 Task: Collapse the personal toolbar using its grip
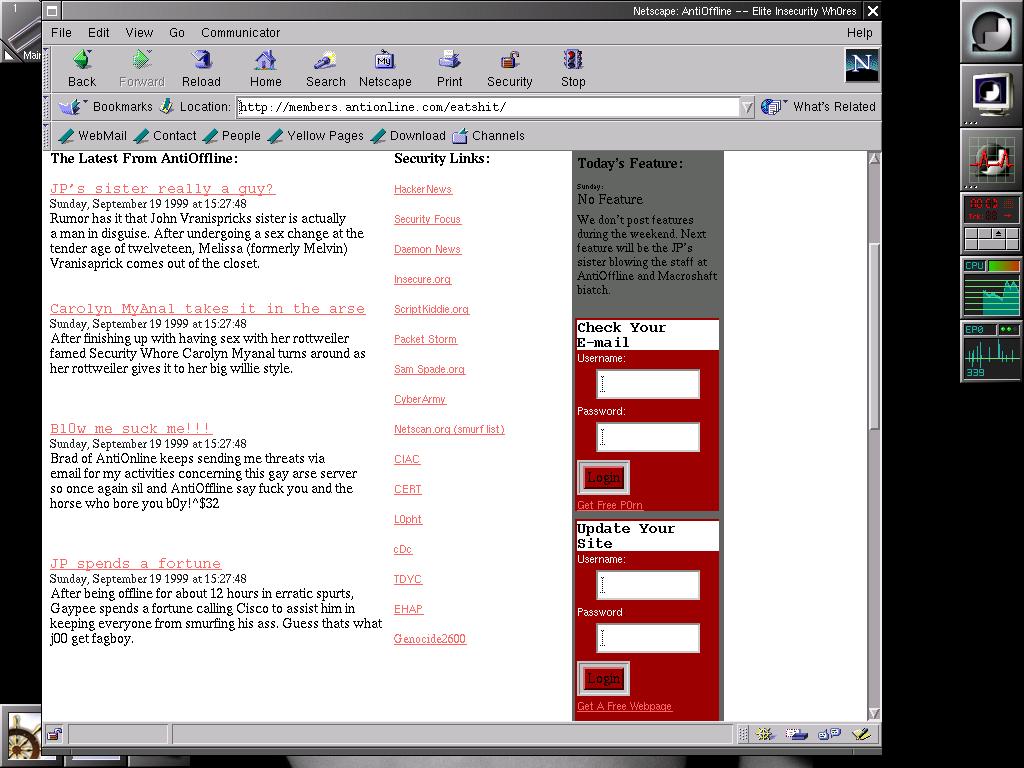[49, 136]
